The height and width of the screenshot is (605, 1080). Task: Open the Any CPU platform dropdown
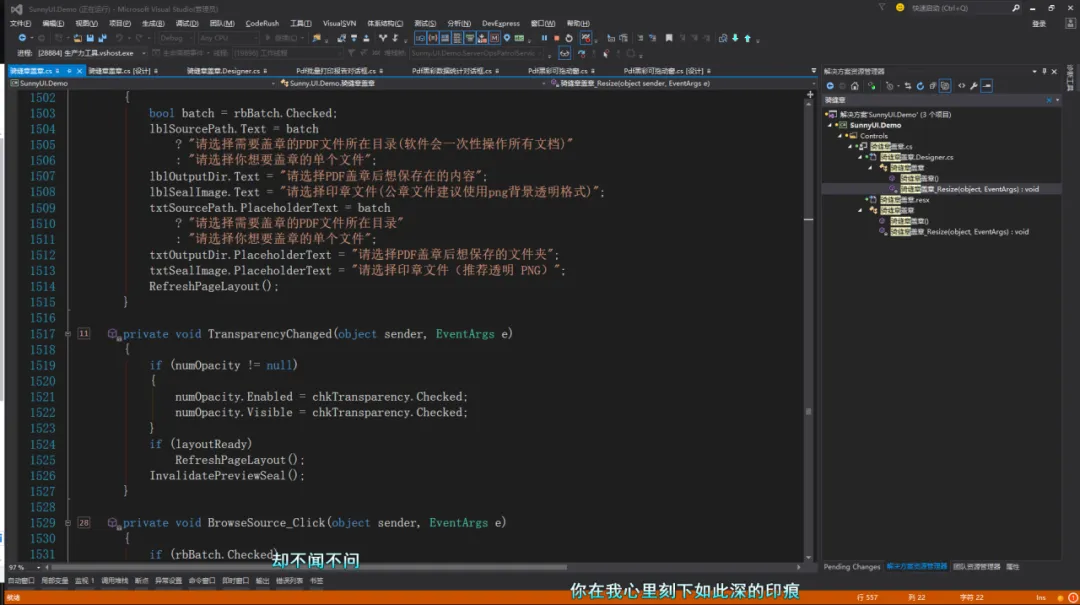(228, 38)
